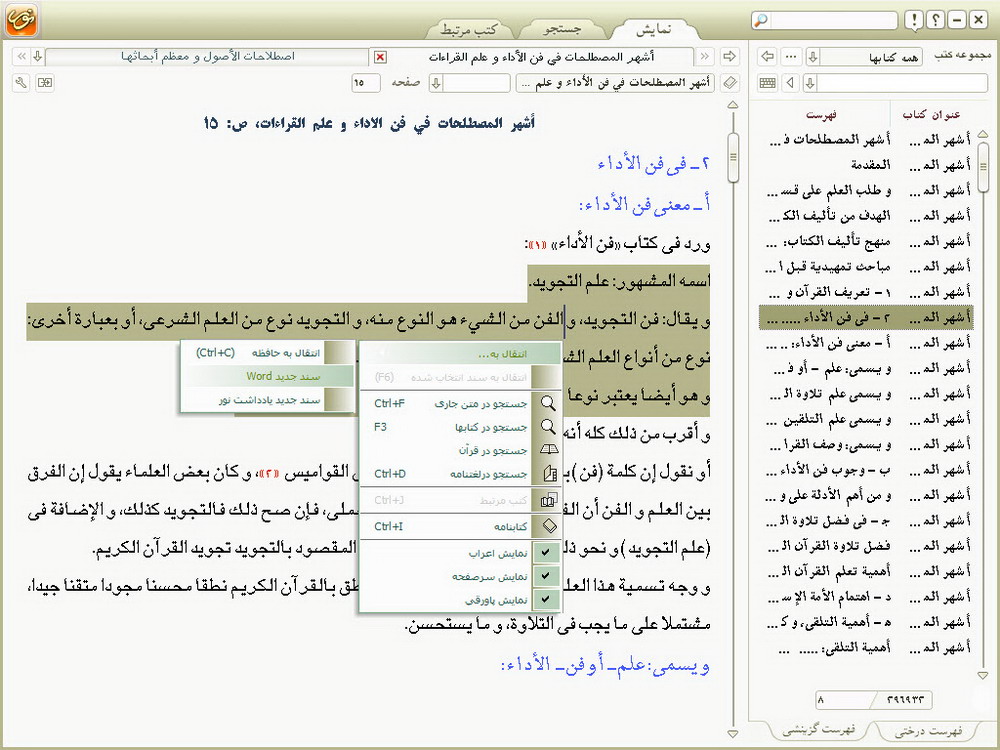Click the three-dots button beside the collection dropdown
This screenshot has height=750, width=1000.
[791, 56]
